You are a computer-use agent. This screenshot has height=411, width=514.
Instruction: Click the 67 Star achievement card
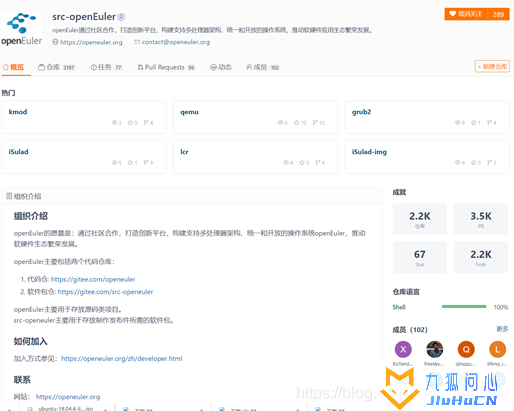420,258
